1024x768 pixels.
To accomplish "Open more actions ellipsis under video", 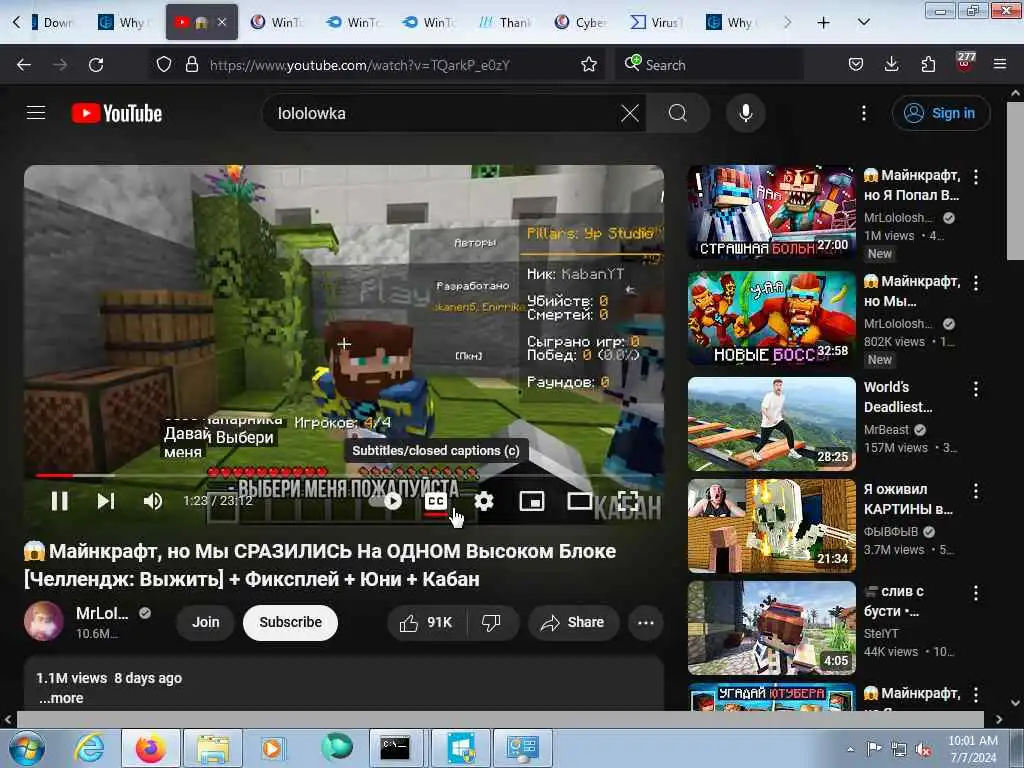I will click(x=646, y=622).
